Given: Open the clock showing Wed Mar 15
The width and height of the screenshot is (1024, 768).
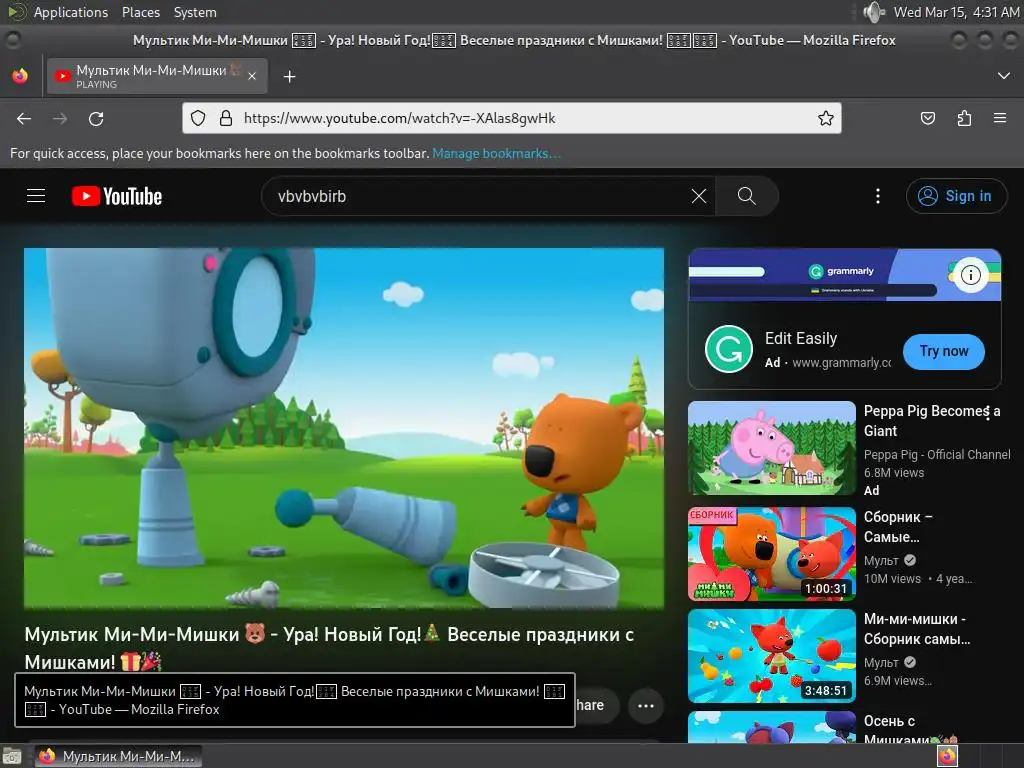Looking at the screenshot, I should pos(955,12).
